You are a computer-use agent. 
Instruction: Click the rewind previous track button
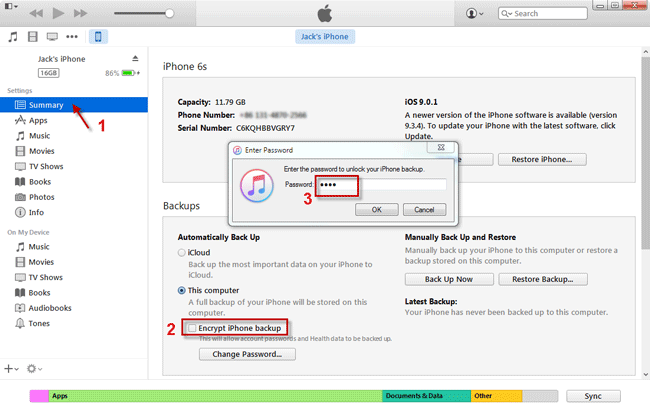tap(36, 13)
